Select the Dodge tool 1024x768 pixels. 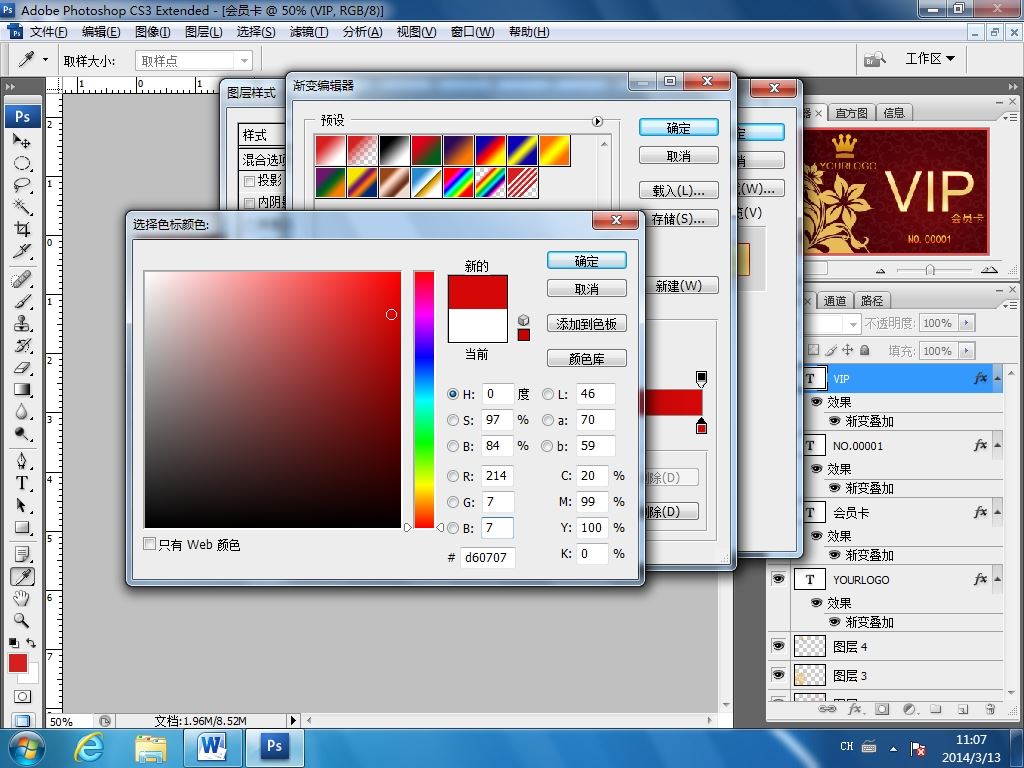(x=22, y=434)
